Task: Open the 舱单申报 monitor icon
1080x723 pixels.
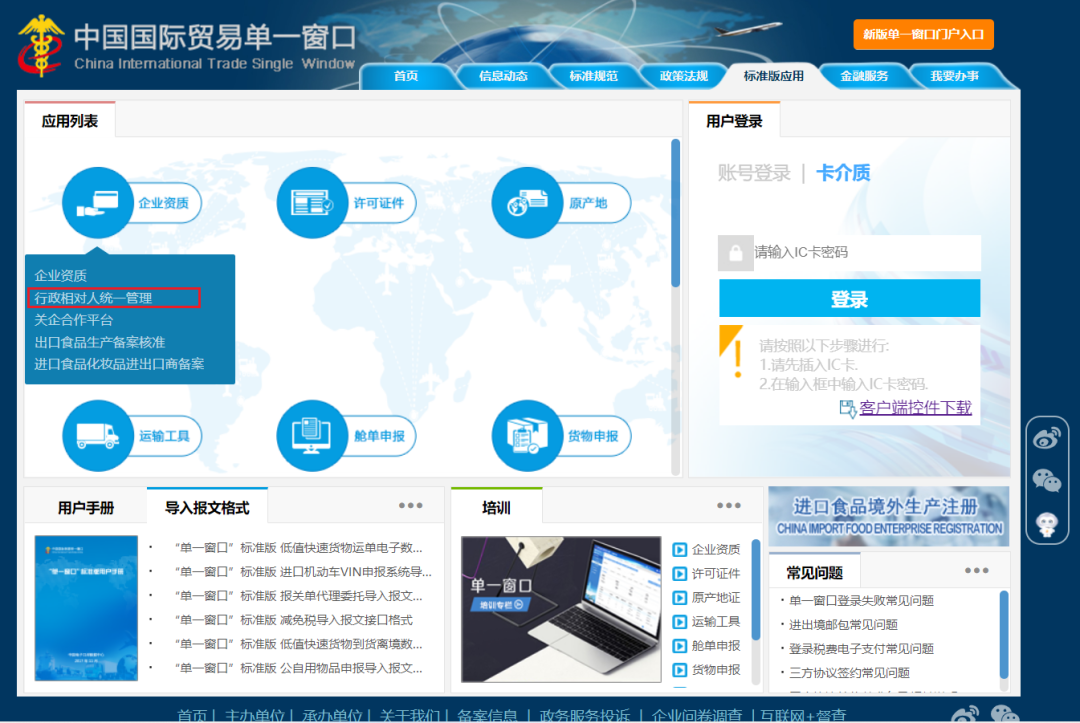Action: tap(311, 435)
